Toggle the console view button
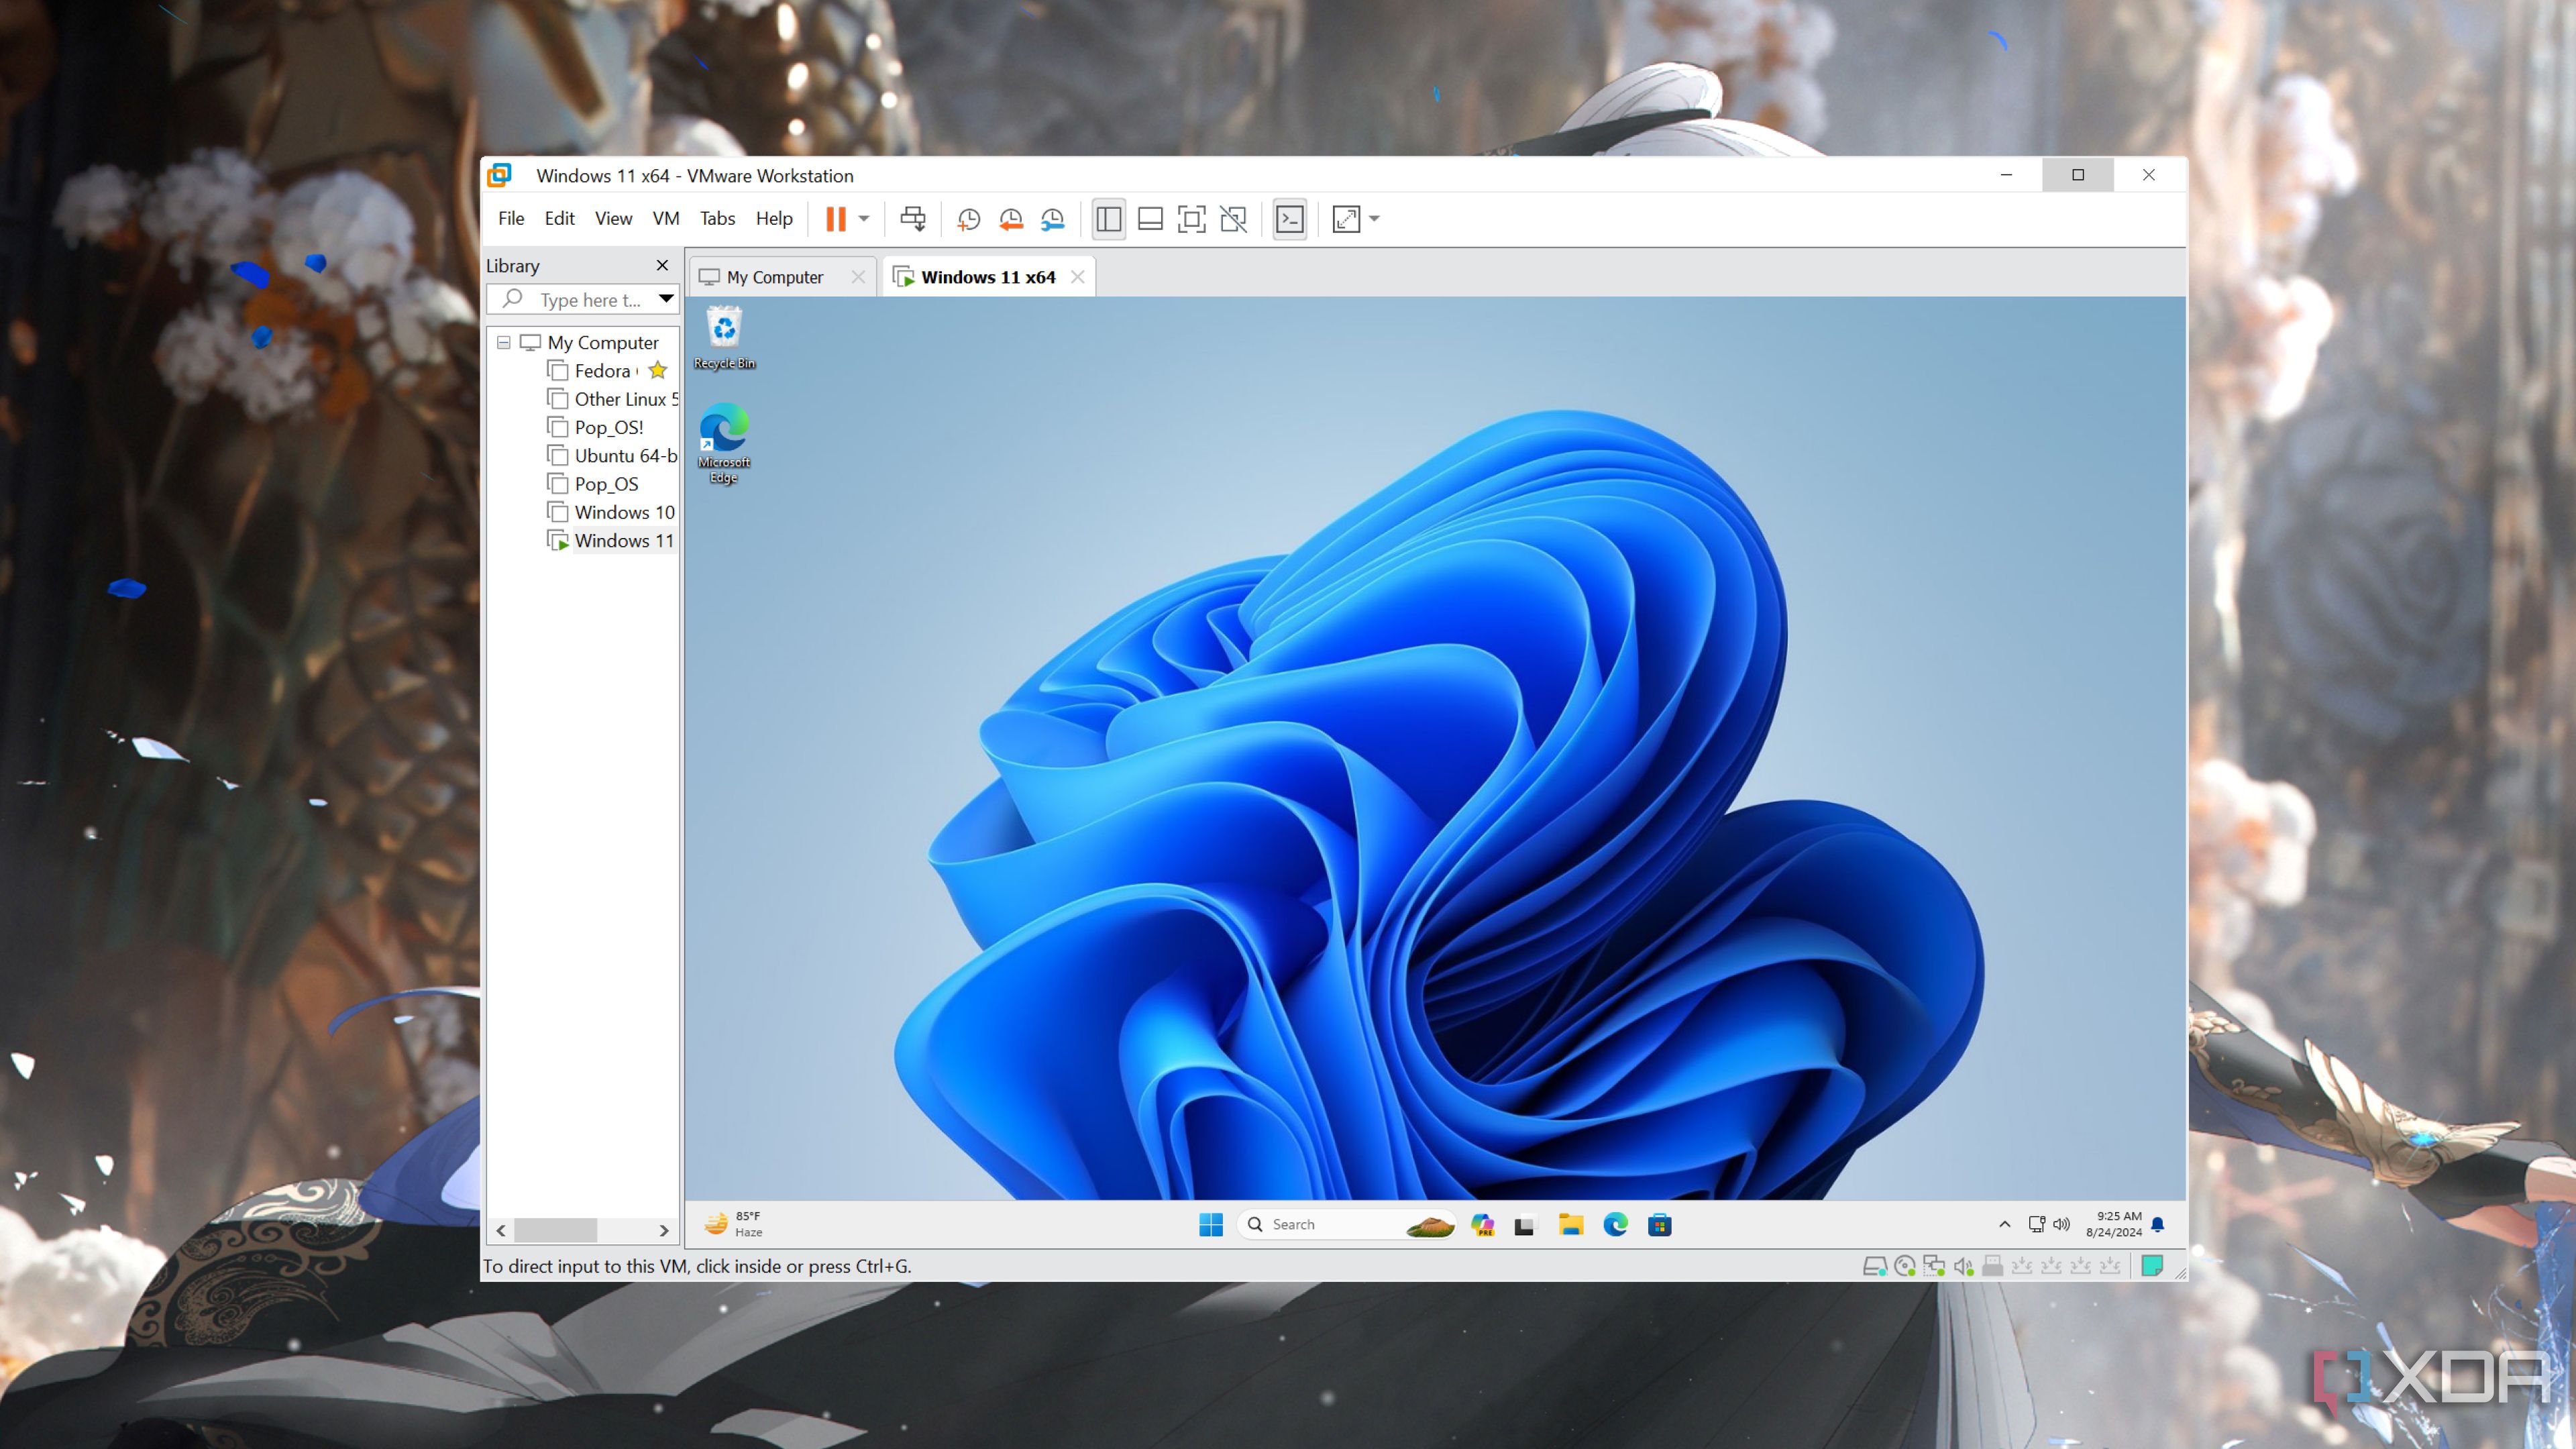Image resolution: width=2576 pixels, height=1449 pixels. coord(1289,219)
